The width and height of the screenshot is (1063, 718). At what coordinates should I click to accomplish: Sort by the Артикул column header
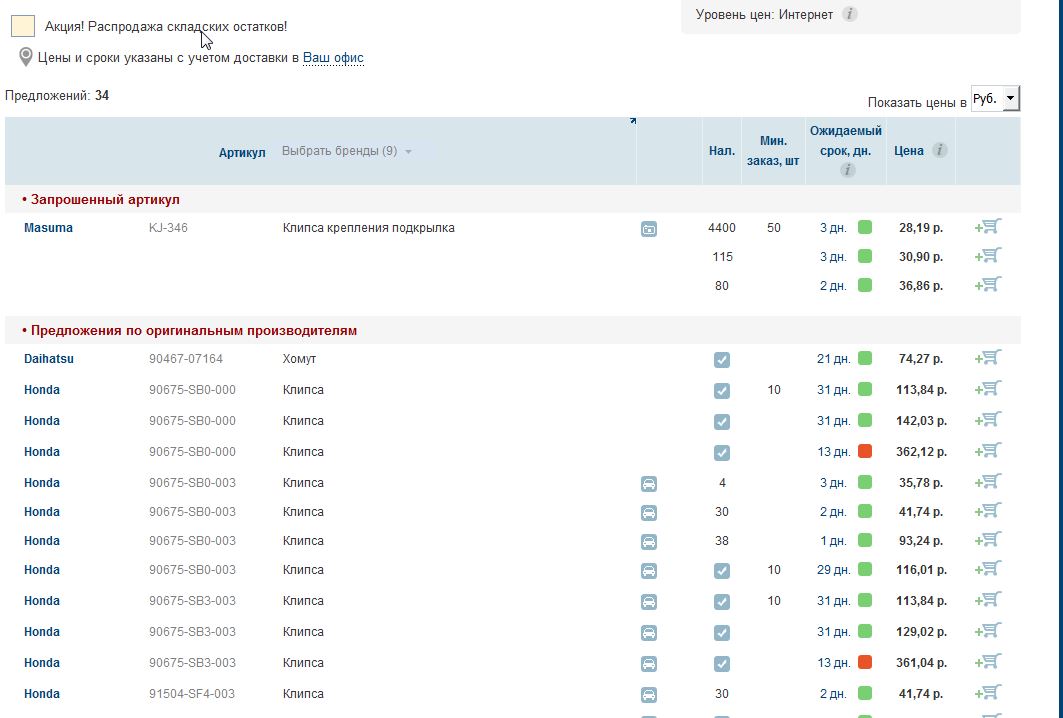(242, 153)
